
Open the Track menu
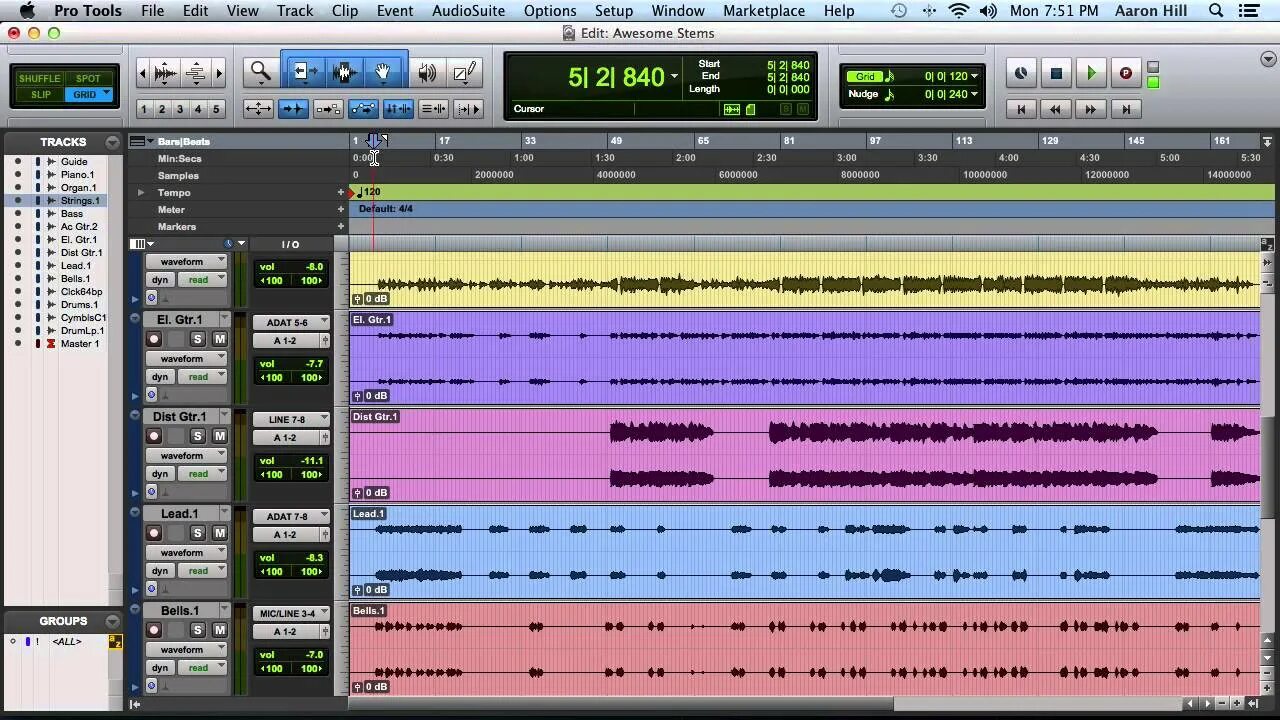(x=295, y=11)
